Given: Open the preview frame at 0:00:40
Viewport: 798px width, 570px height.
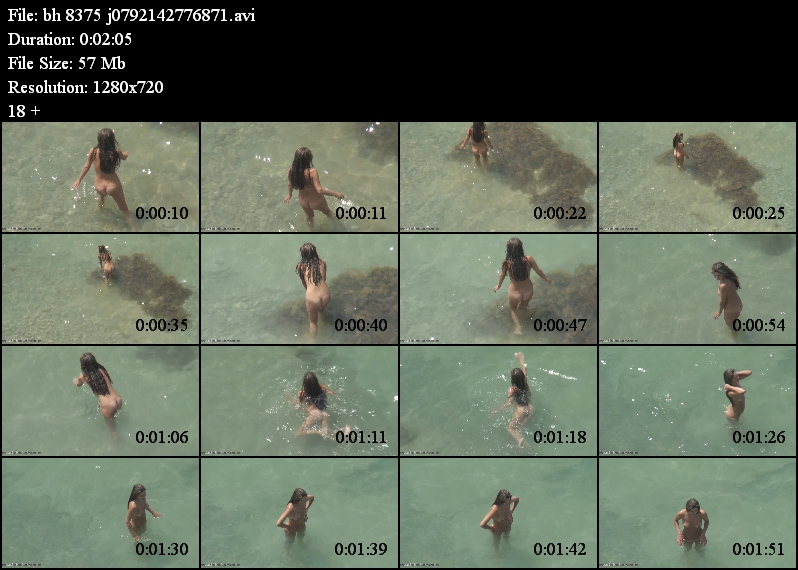Looking at the screenshot, I should click(x=300, y=289).
